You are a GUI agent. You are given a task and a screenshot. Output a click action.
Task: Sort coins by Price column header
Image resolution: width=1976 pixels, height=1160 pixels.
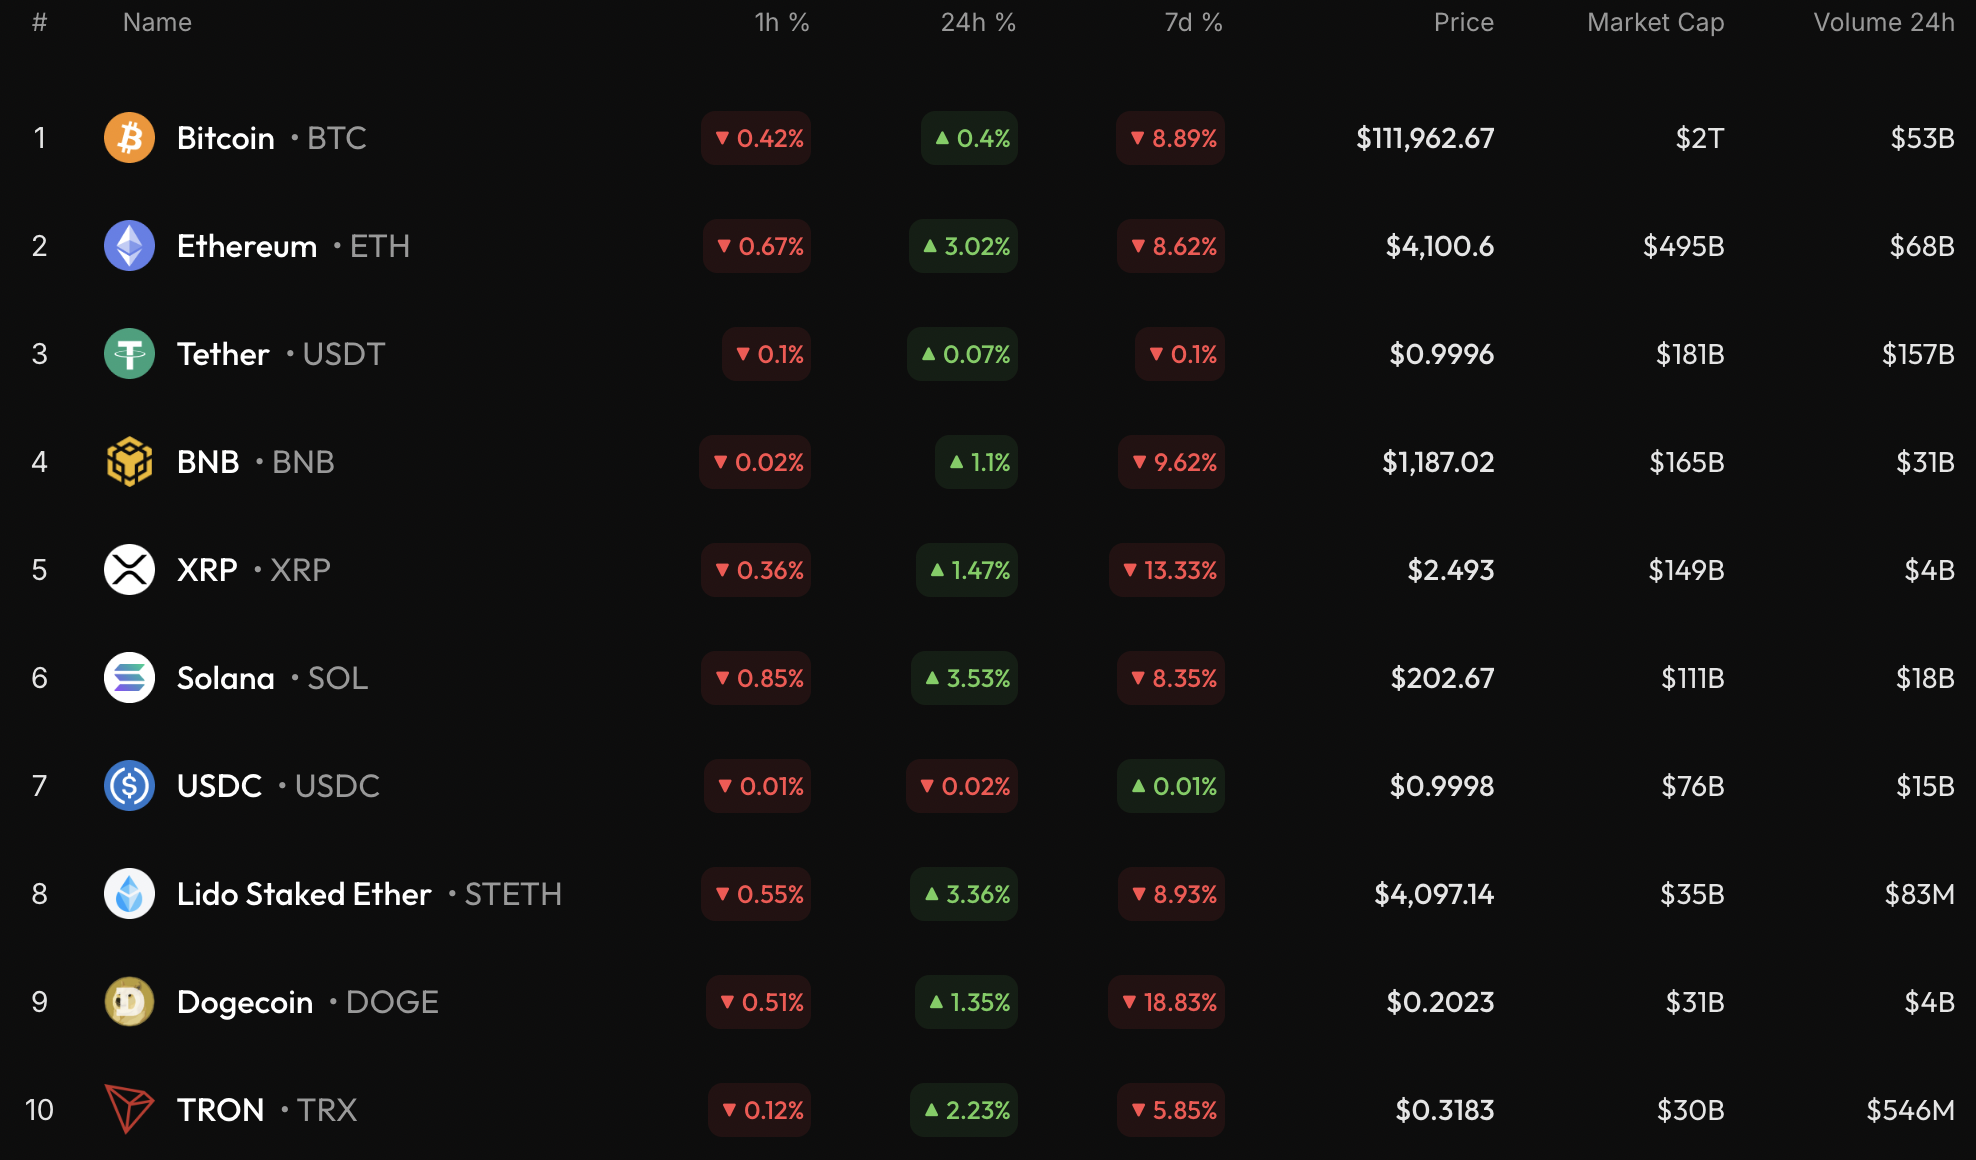click(x=1463, y=23)
